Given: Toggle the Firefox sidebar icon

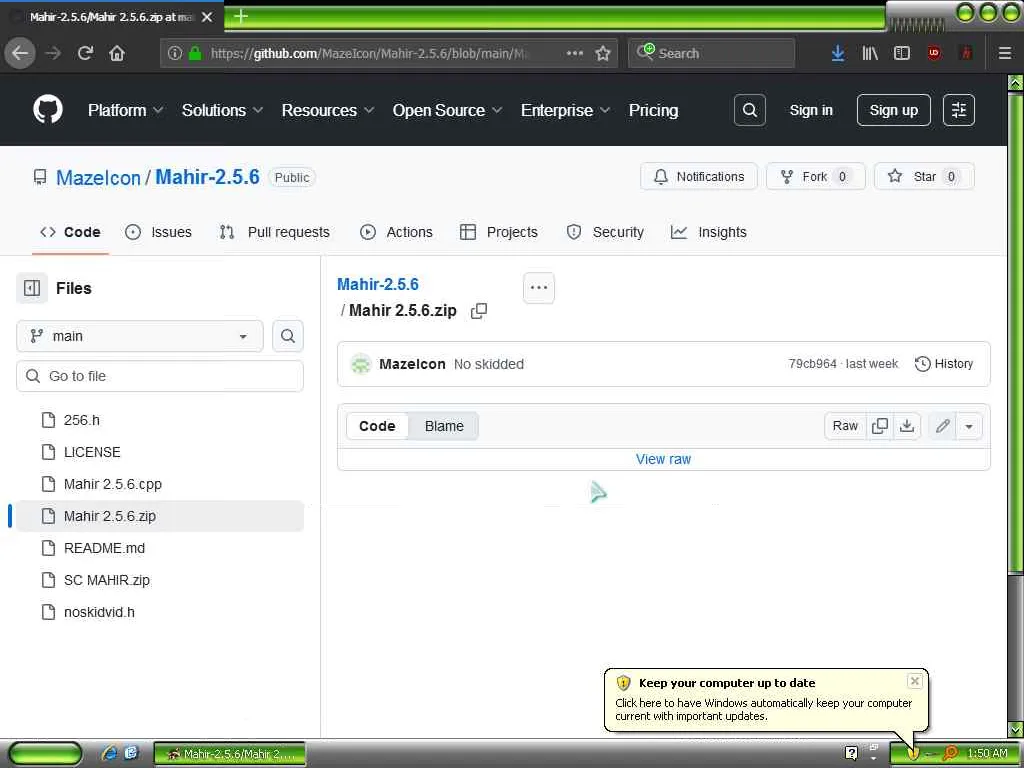Looking at the screenshot, I should click(902, 53).
